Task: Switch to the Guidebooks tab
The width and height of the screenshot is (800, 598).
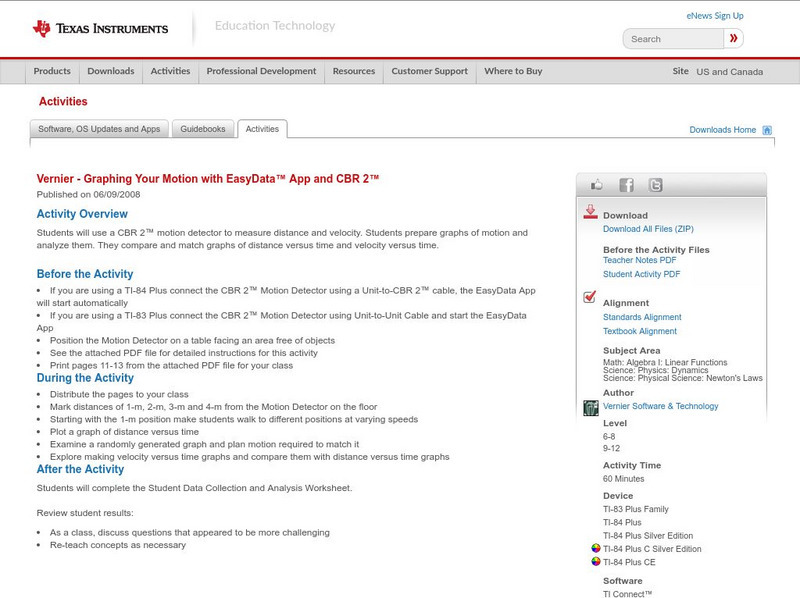Action: [203, 129]
